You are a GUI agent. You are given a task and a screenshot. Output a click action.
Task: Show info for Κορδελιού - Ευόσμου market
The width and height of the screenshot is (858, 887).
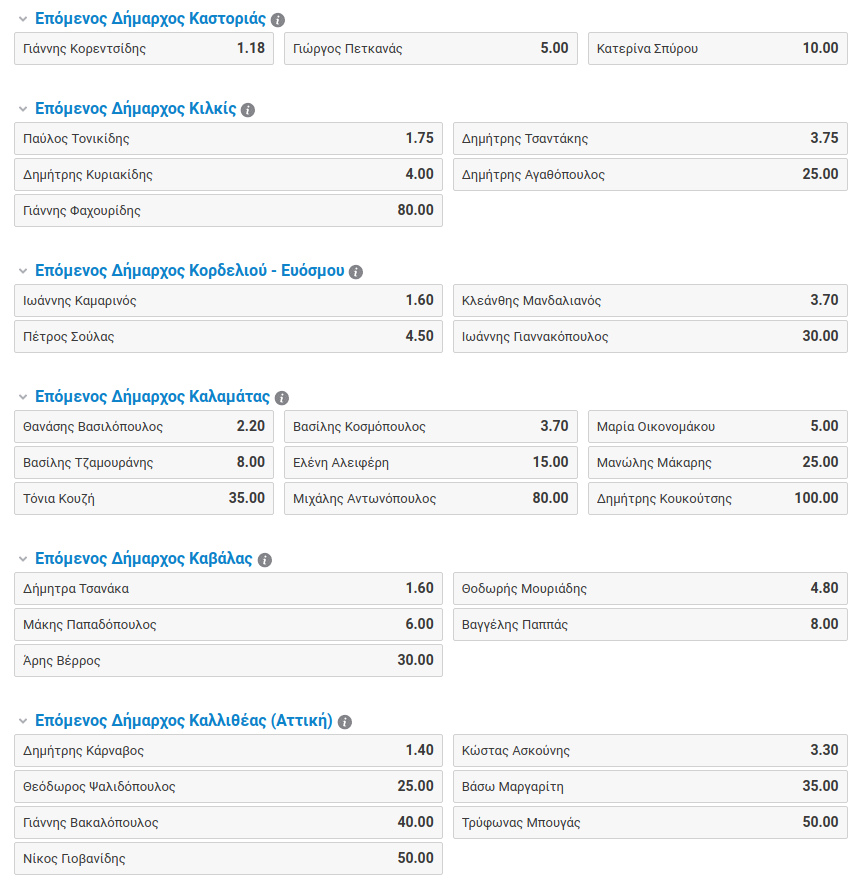[x=356, y=272]
